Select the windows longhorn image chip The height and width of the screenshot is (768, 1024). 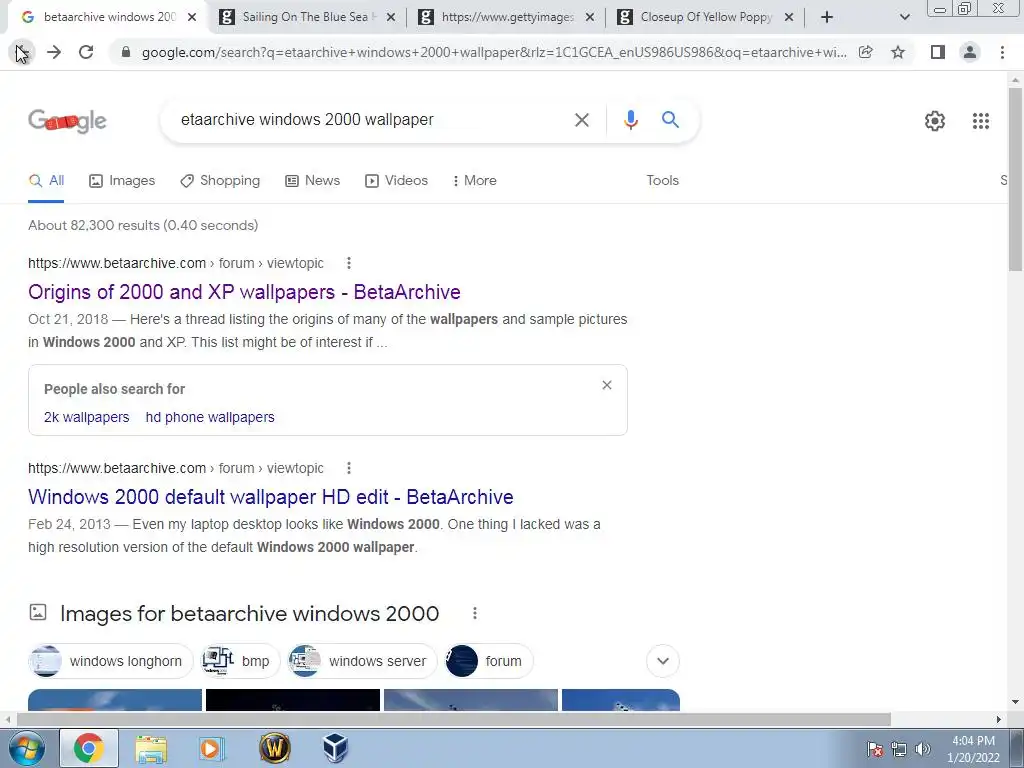110,661
